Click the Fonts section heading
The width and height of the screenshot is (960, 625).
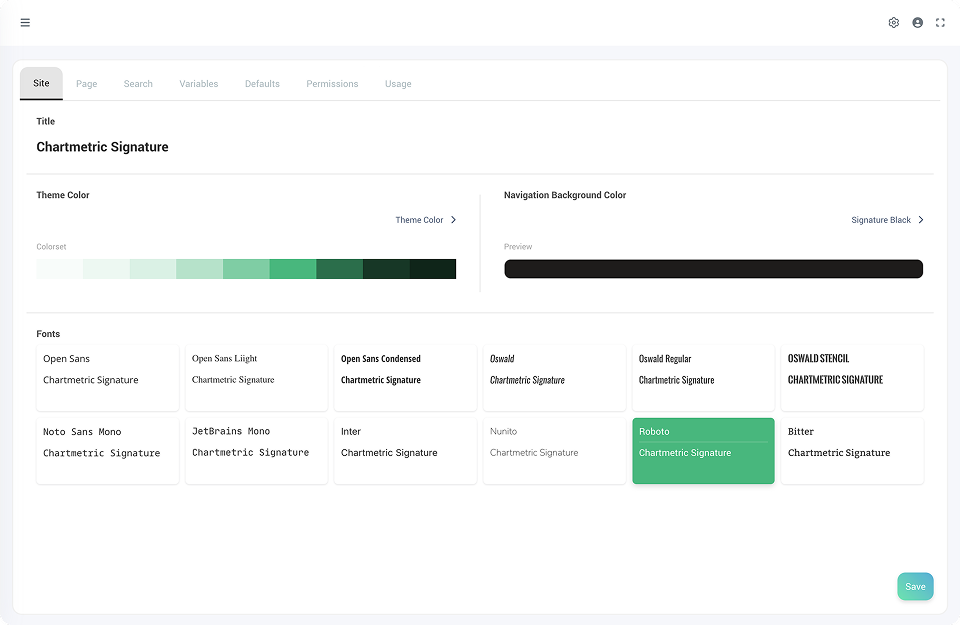(x=48, y=334)
